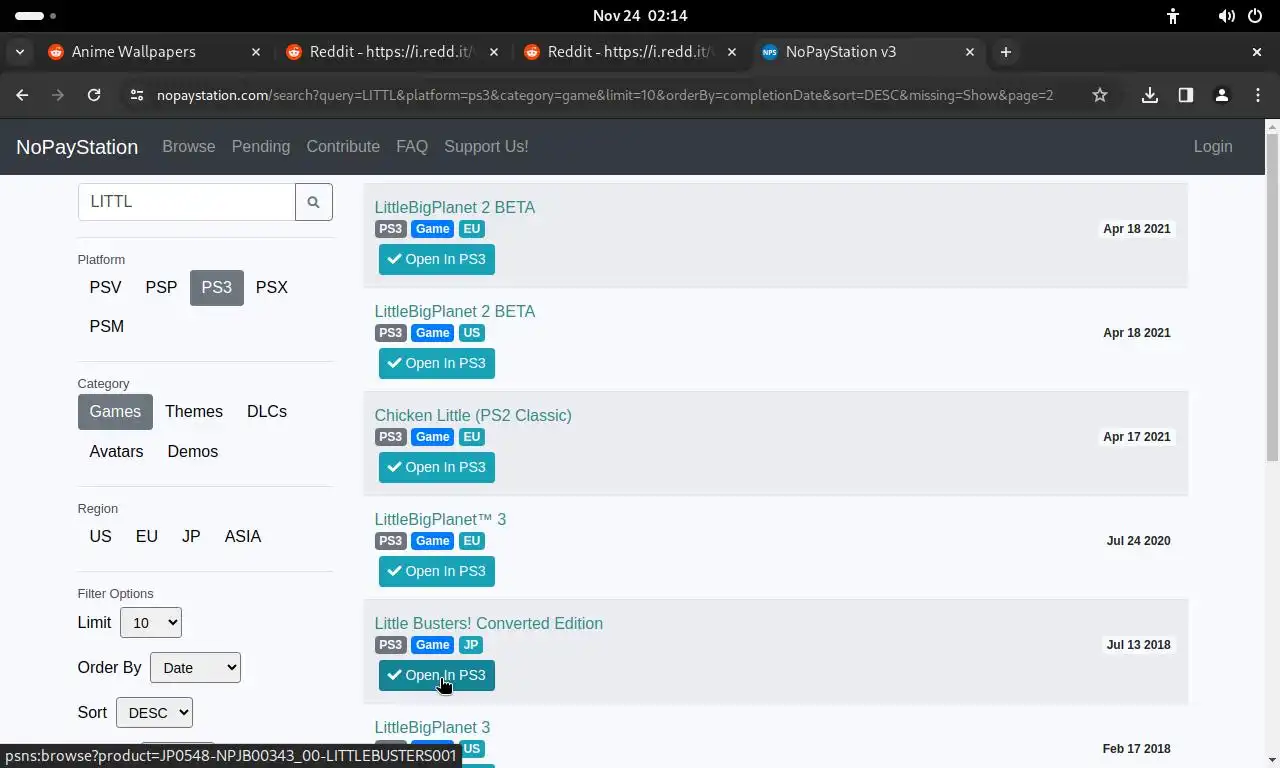Open Chicken Little (PS2 Classic) title link

click(473, 415)
